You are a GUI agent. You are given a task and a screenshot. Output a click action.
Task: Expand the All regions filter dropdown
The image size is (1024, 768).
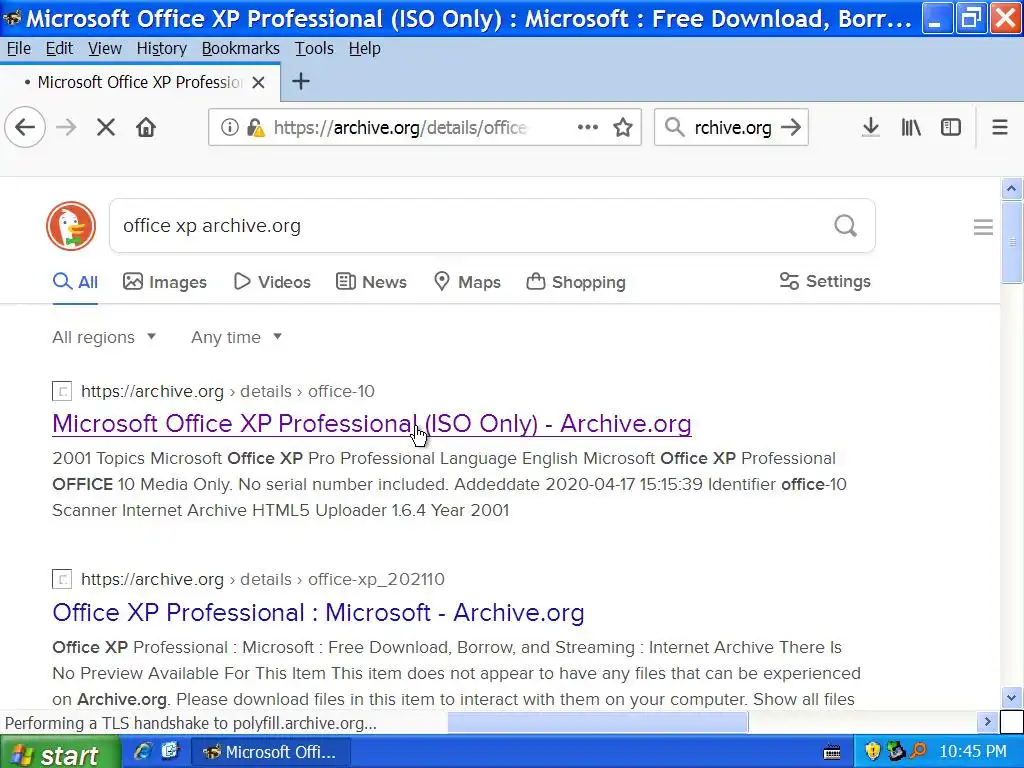104,337
